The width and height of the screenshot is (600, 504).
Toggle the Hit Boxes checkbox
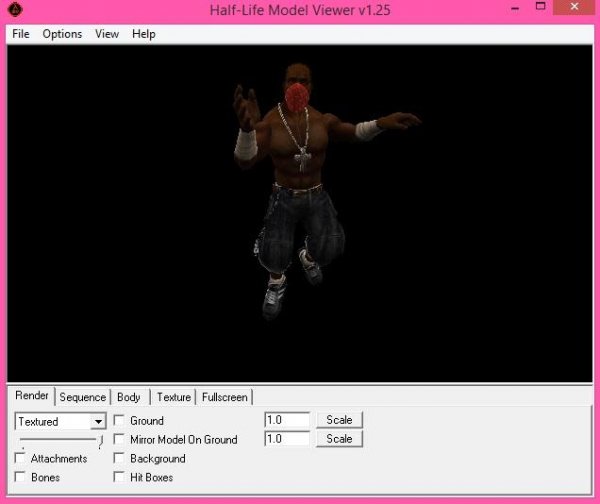119,477
